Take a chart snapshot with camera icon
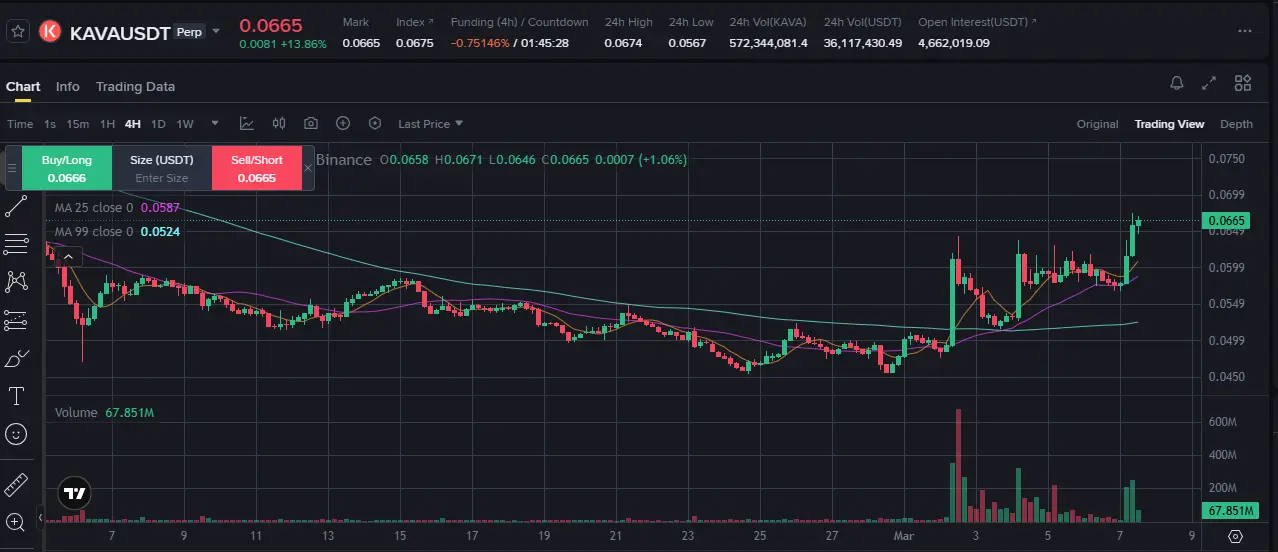Screen dimensions: 1278x552 [311, 123]
